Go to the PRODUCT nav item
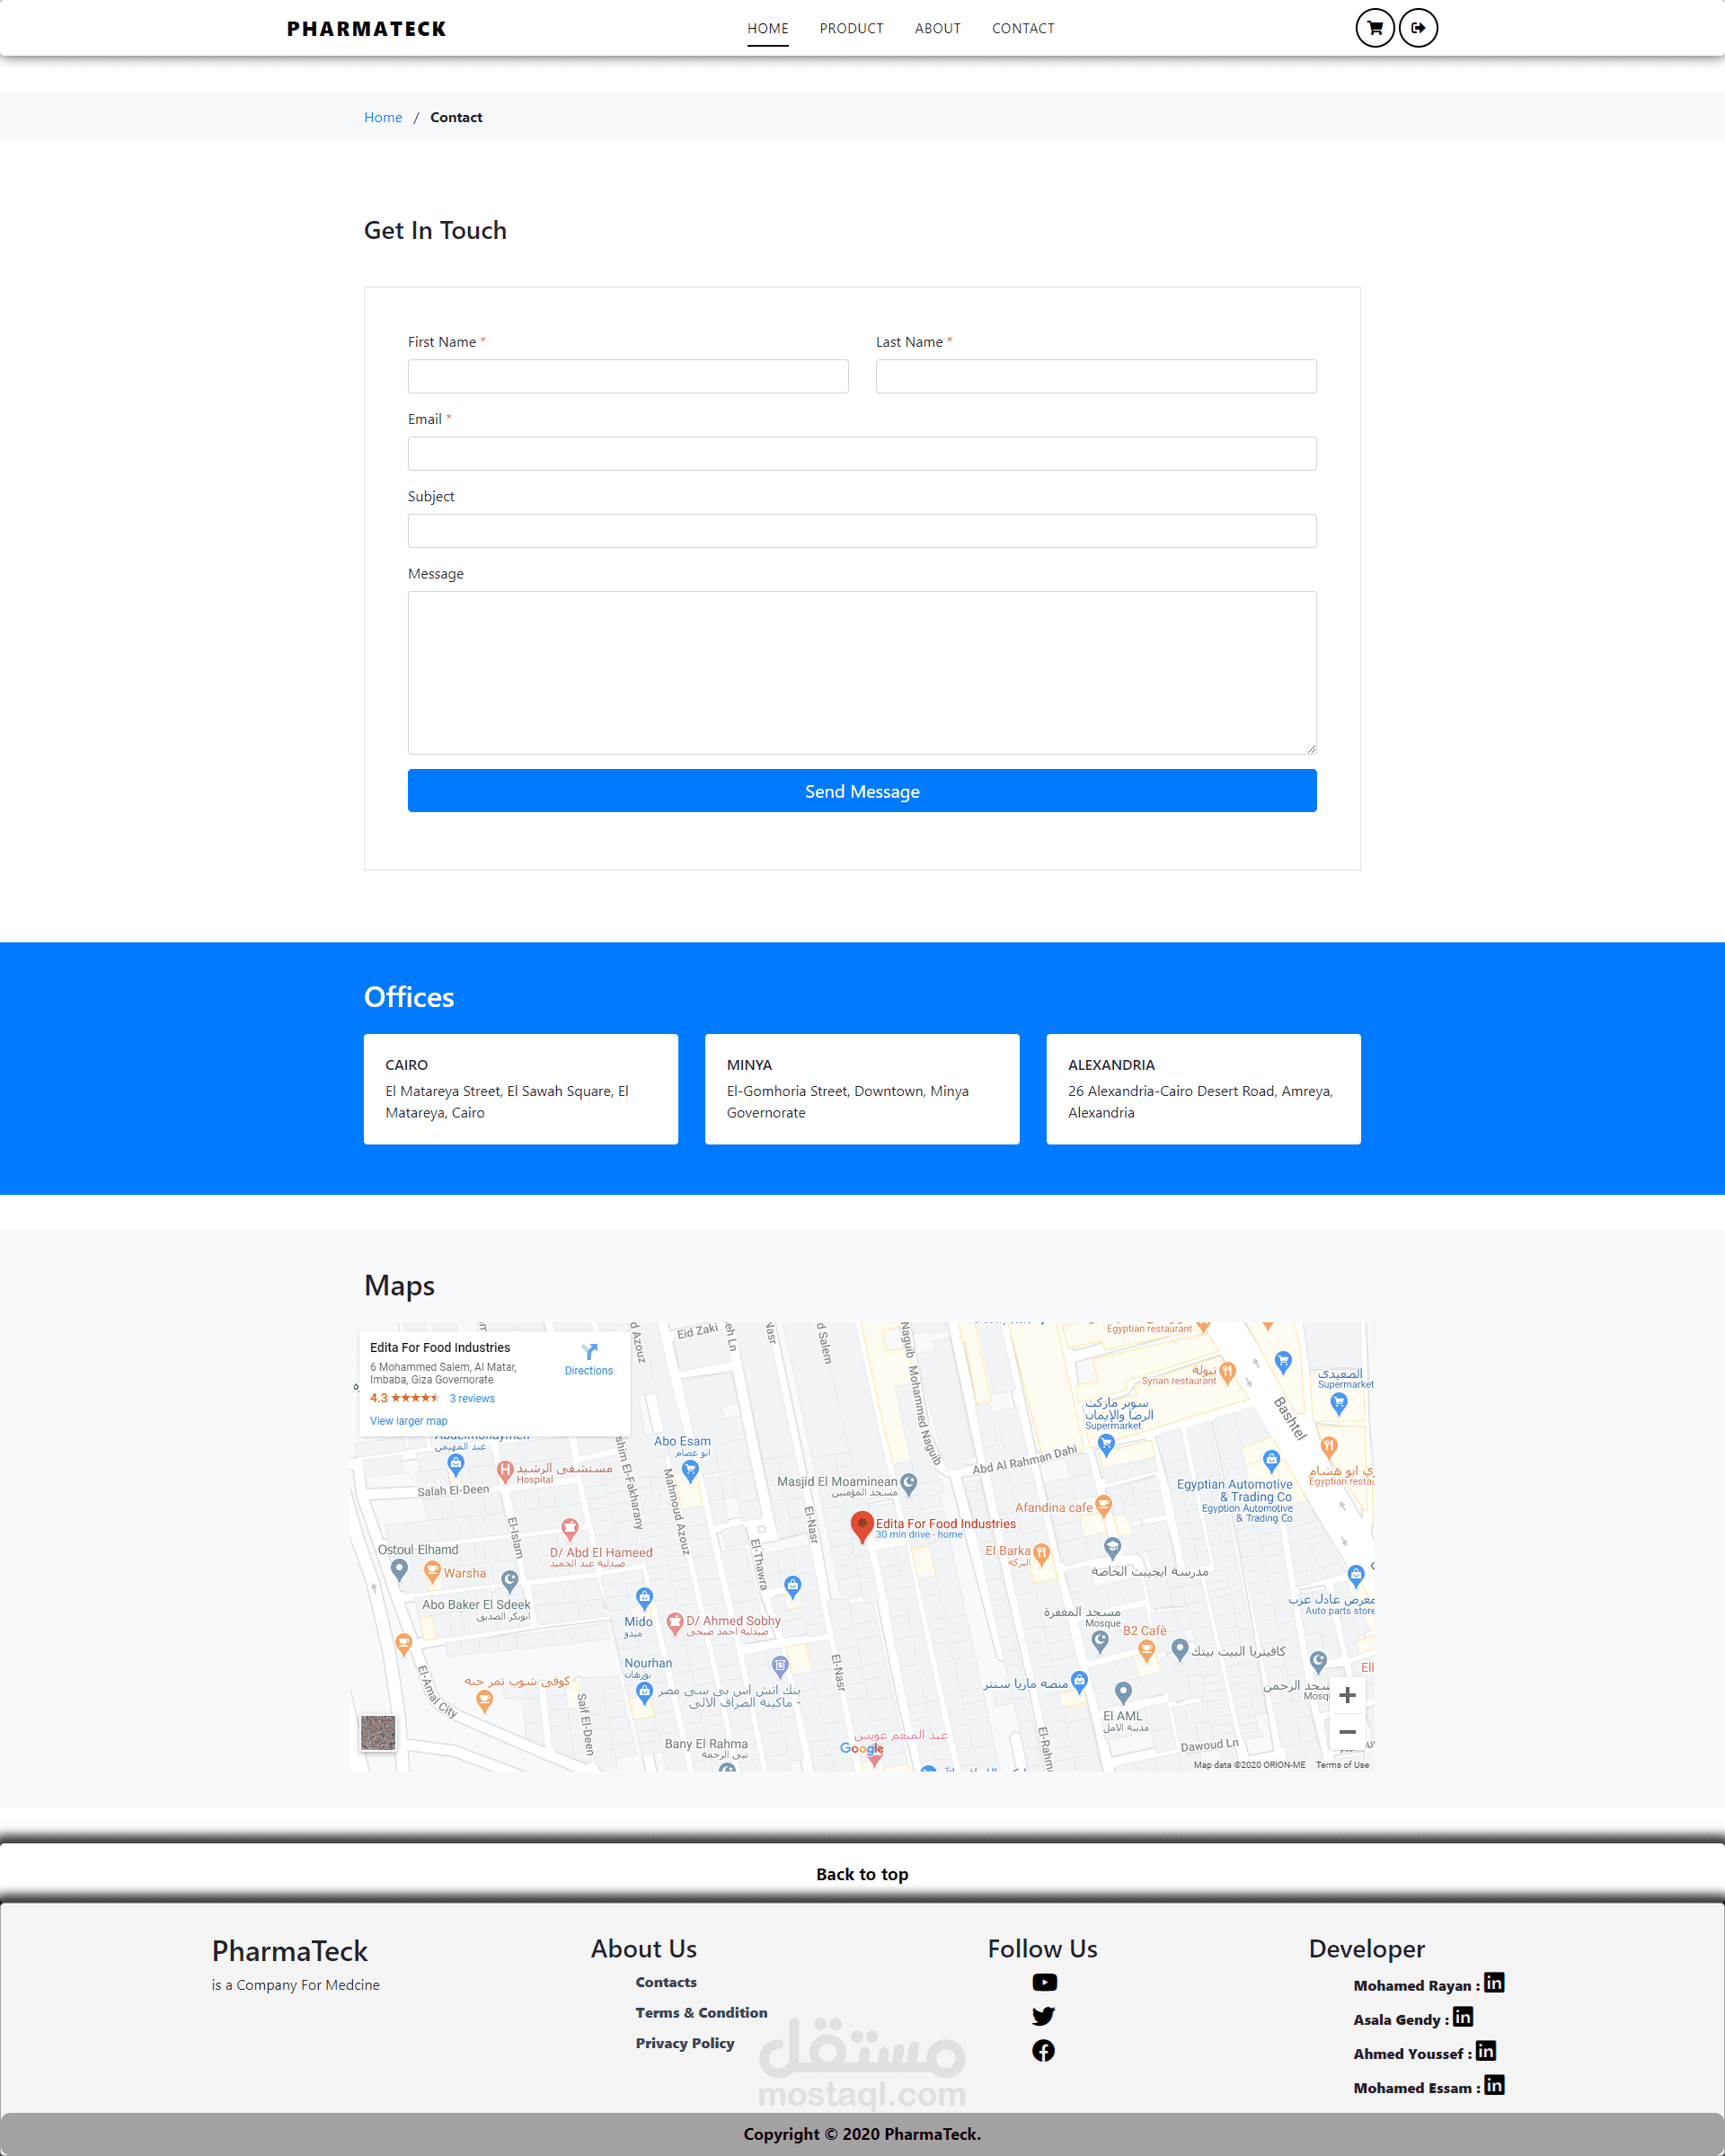1725x2156 pixels. [x=851, y=28]
